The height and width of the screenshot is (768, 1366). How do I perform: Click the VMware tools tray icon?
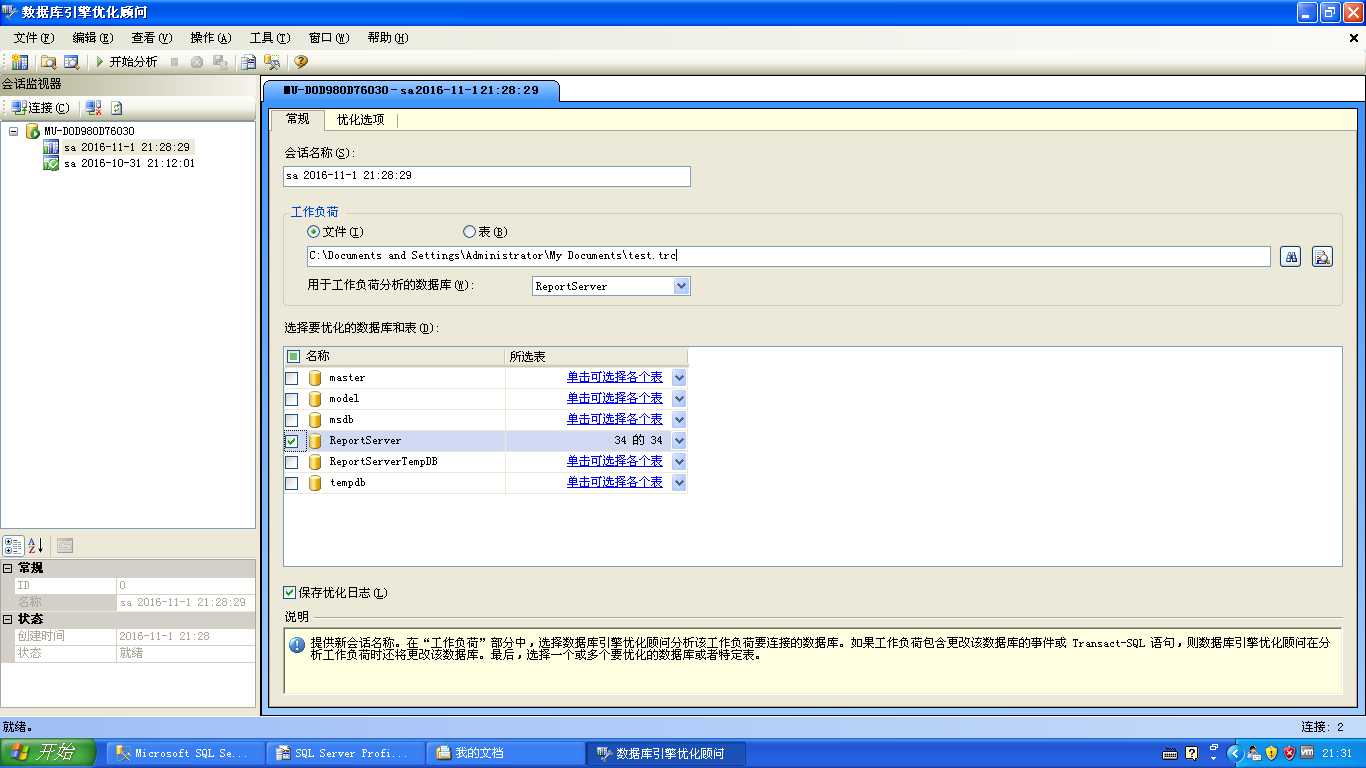1306,753
